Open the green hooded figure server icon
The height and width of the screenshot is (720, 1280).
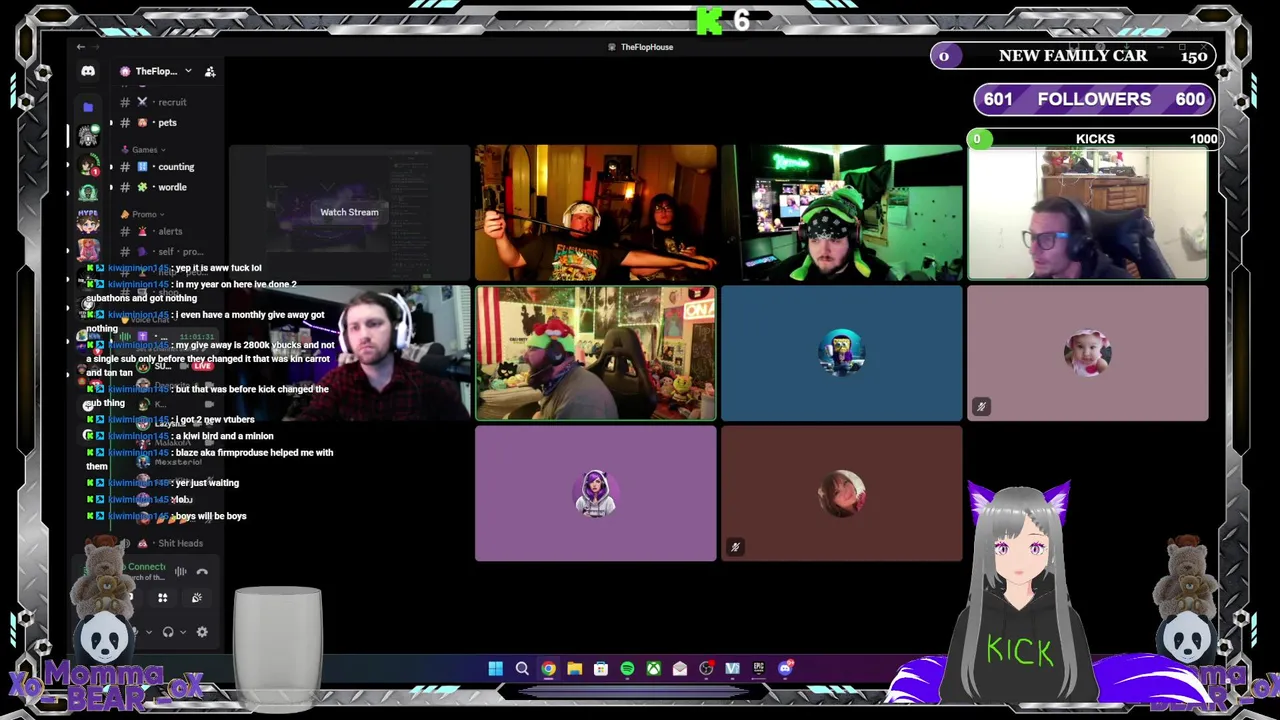pyautogui.click(x=88, y=192)
